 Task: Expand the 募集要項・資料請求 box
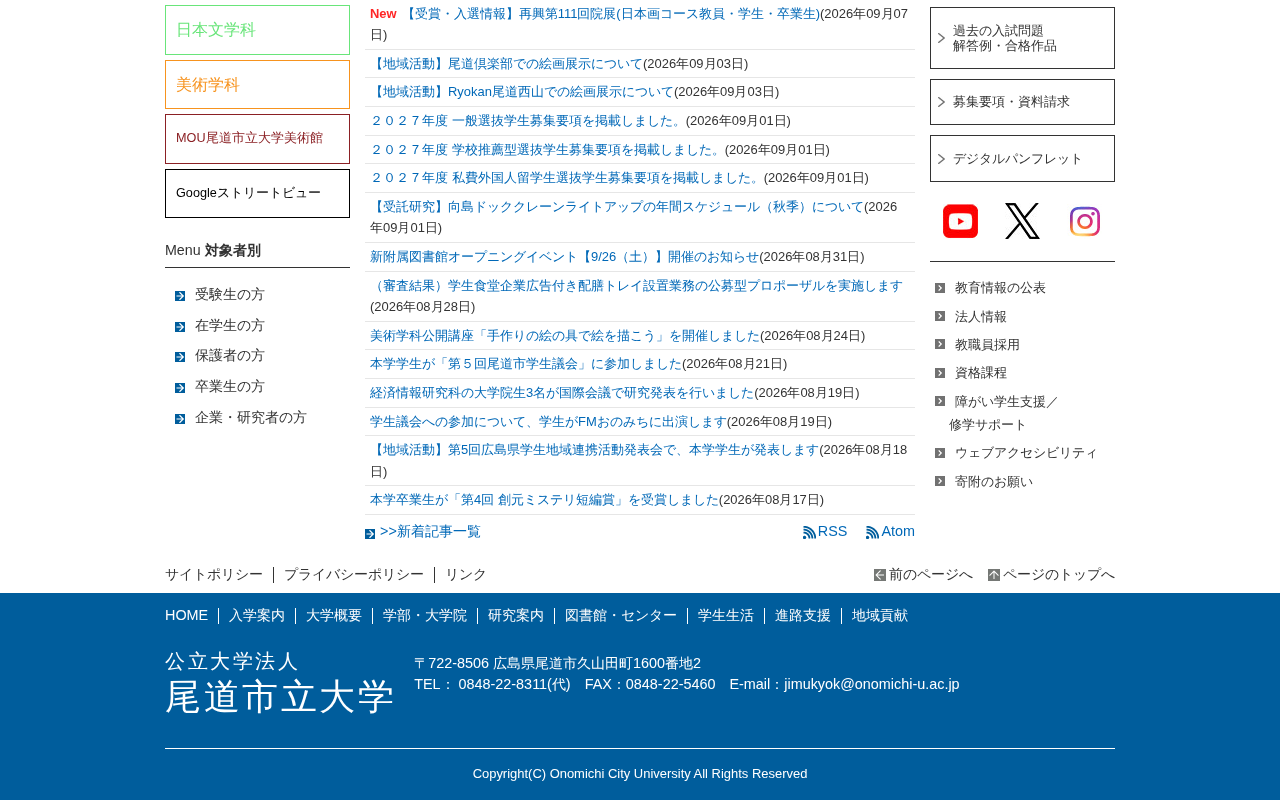(x=1022, y=102)
